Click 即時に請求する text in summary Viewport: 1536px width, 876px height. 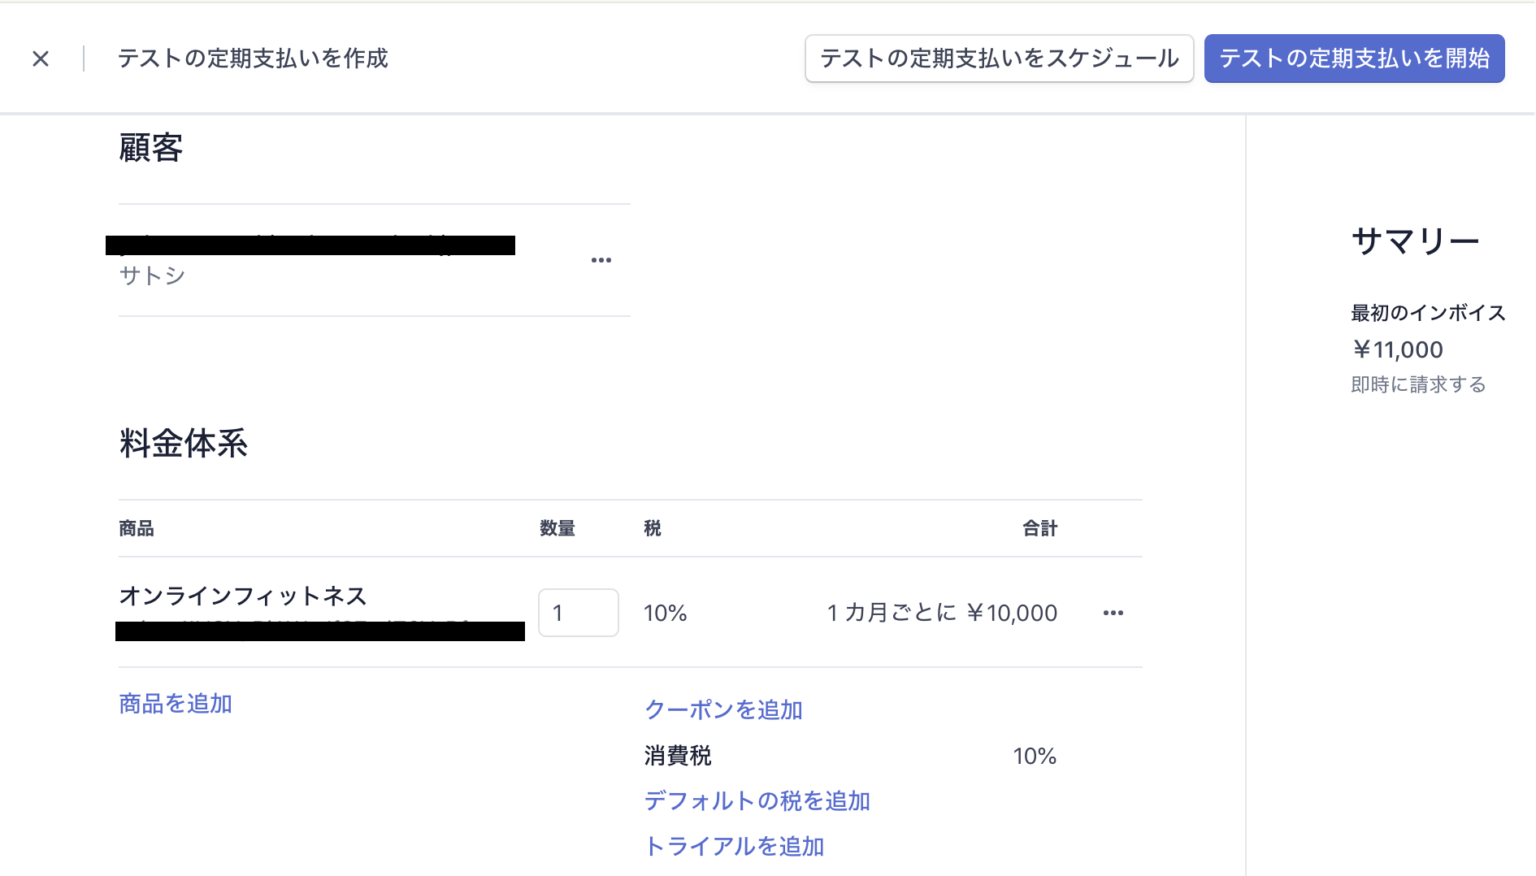tap(1418, 385)
